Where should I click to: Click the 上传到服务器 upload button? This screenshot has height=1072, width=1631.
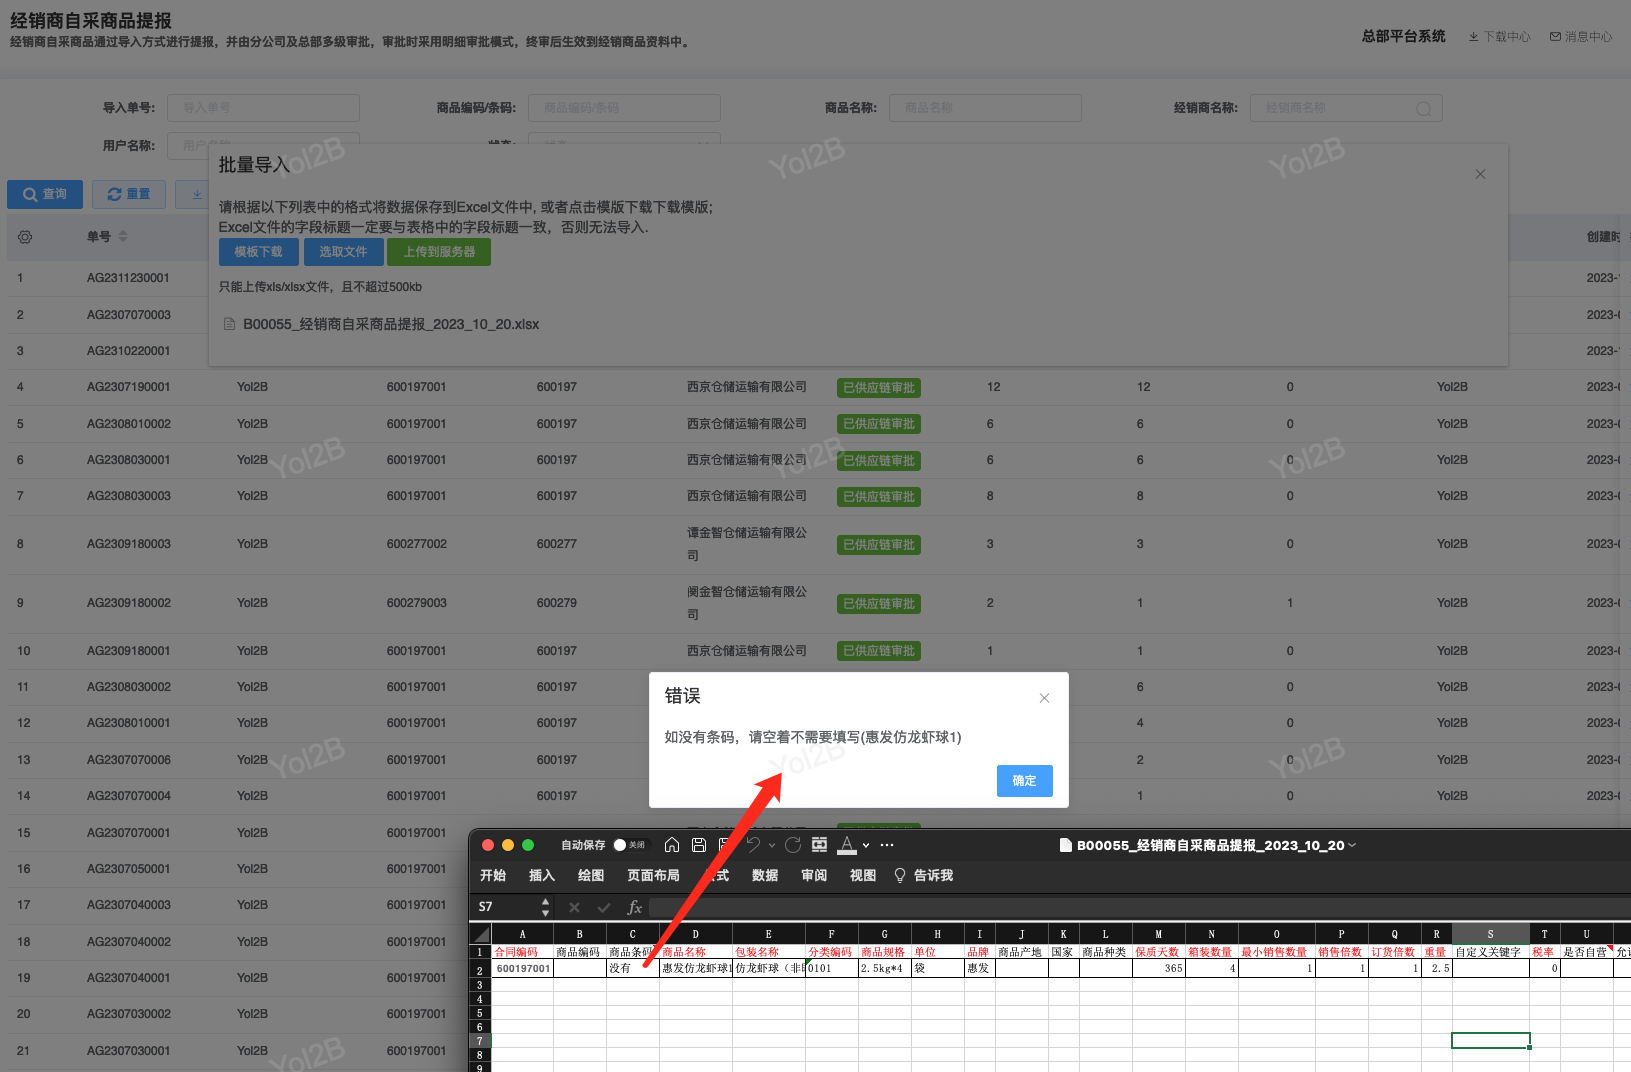tap(439, 252)
